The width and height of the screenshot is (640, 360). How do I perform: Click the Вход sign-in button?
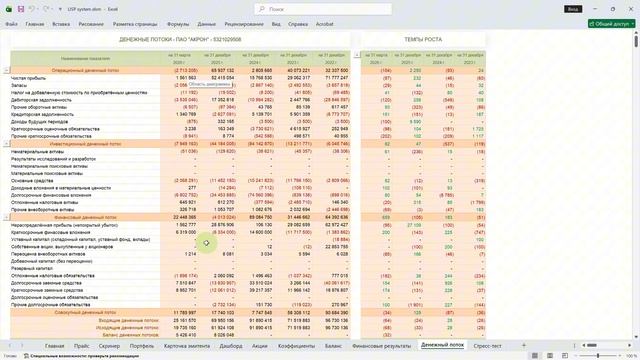coord(573,9)
